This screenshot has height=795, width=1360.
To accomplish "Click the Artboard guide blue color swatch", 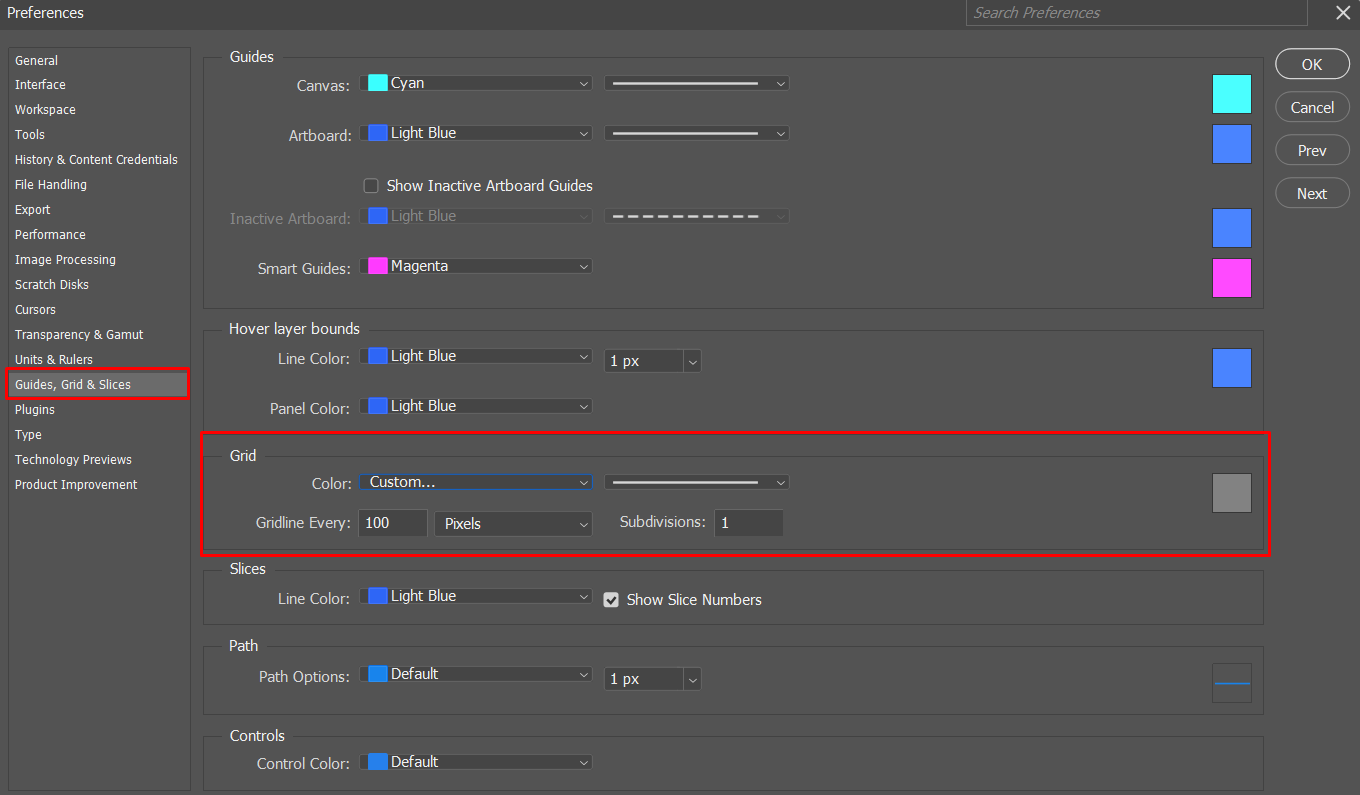I will (1231, 144).
